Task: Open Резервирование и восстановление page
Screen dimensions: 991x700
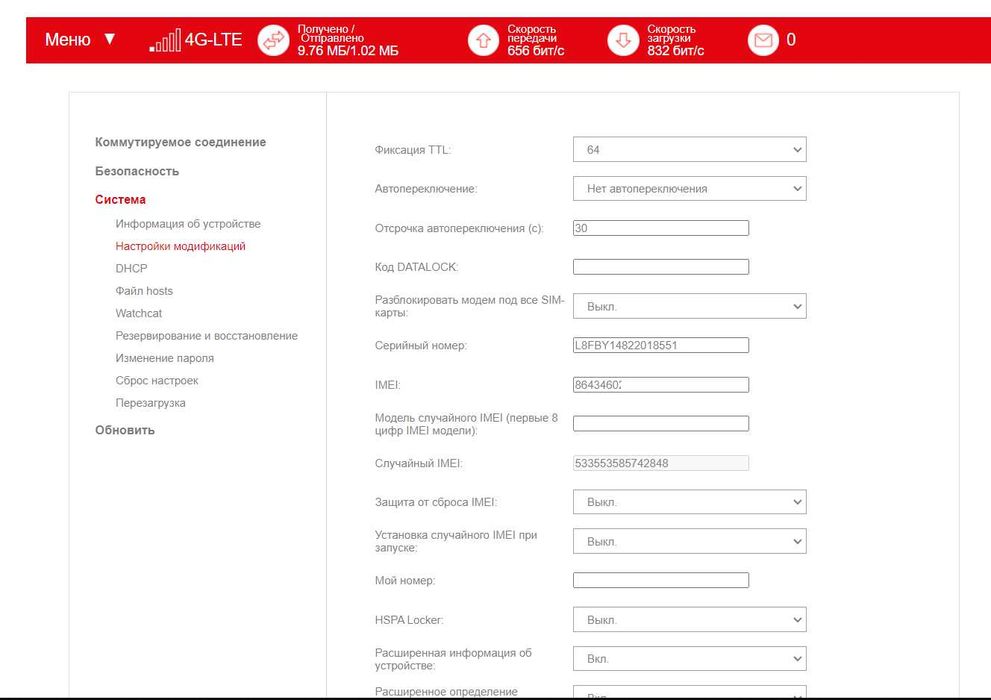Action: coord(206,336)
